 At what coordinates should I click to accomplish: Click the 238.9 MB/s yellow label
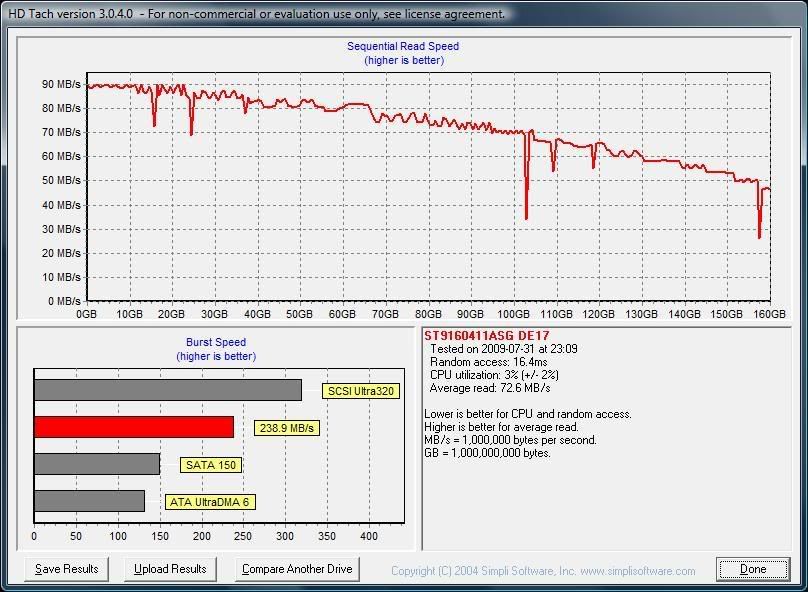(285, 428)
